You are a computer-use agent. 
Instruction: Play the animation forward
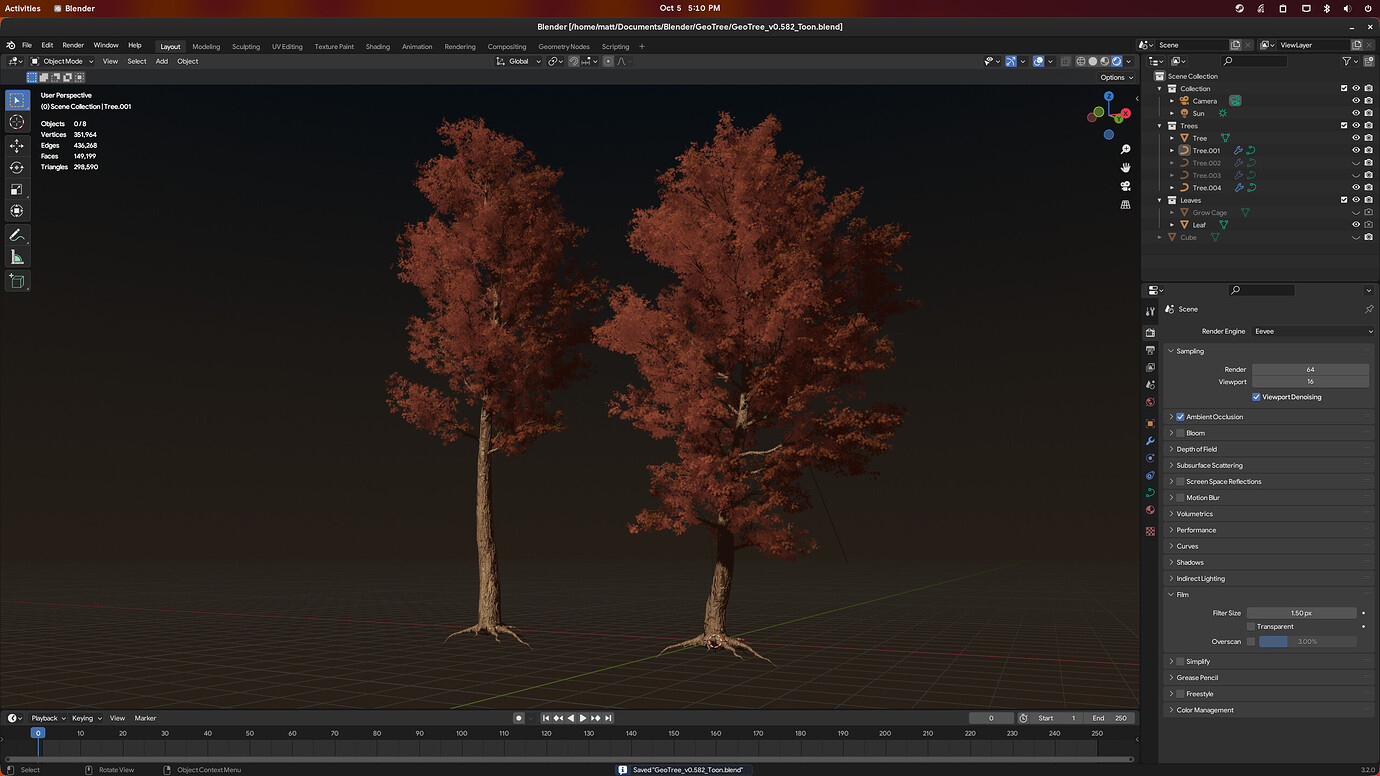point(583,718)
